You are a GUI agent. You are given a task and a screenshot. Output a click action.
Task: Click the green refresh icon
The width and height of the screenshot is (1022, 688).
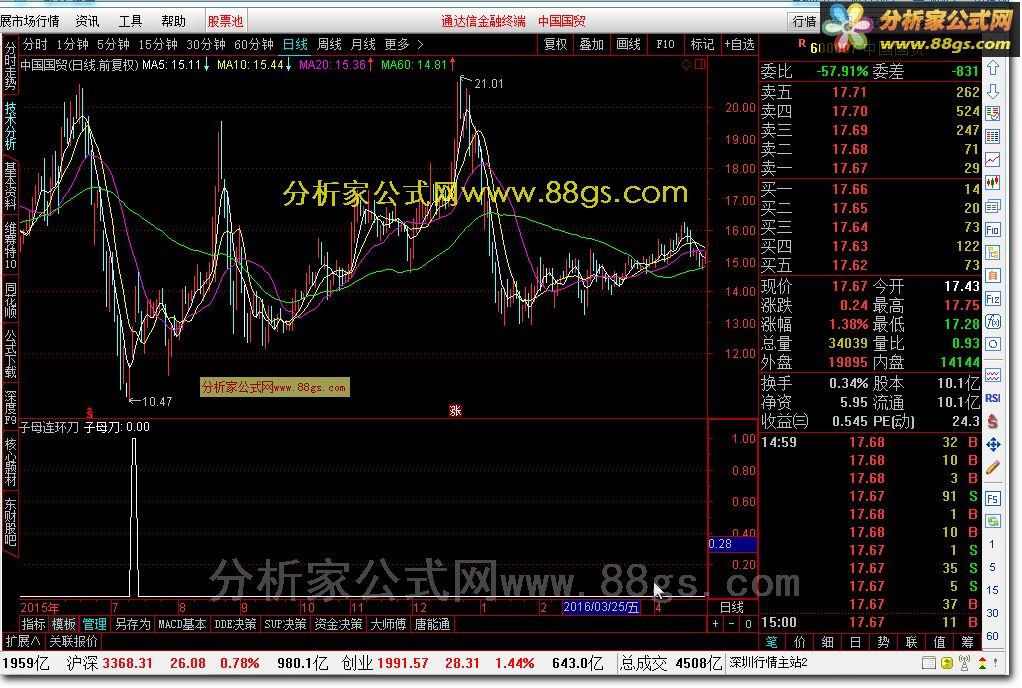[x=993, y=521]
